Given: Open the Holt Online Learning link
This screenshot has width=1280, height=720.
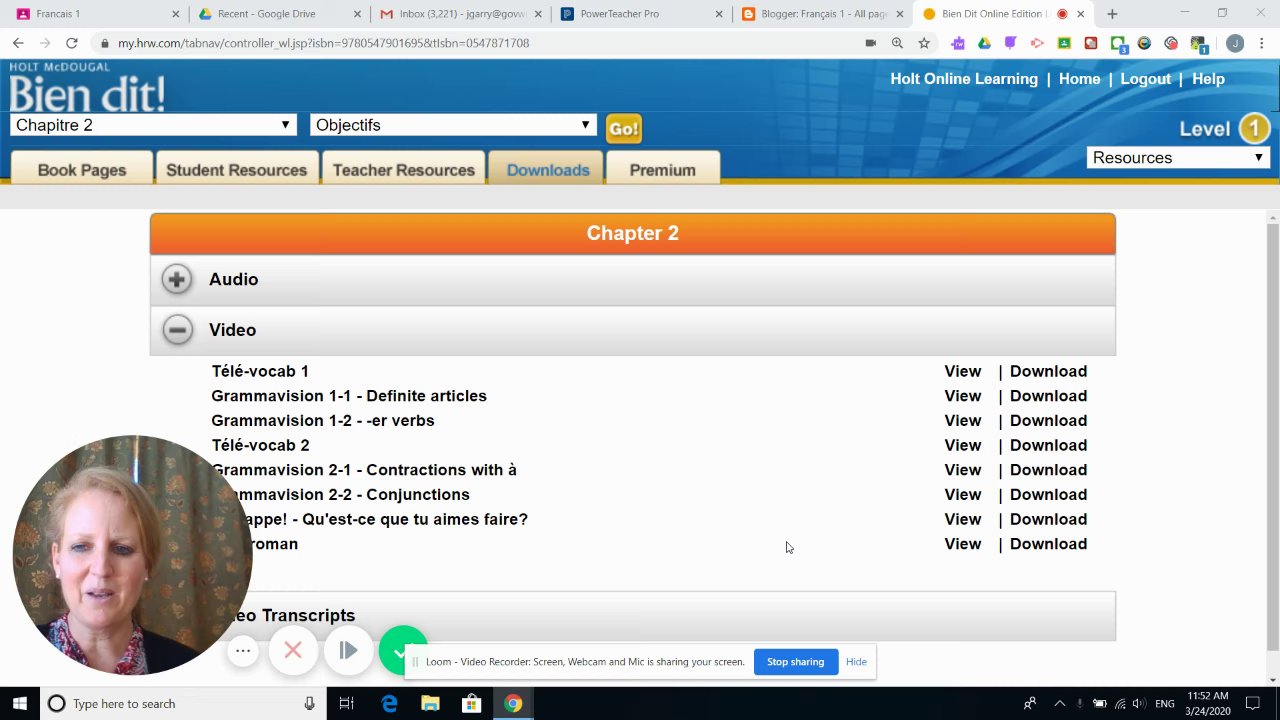Looking at the screenshot, I should click(964, 79).
